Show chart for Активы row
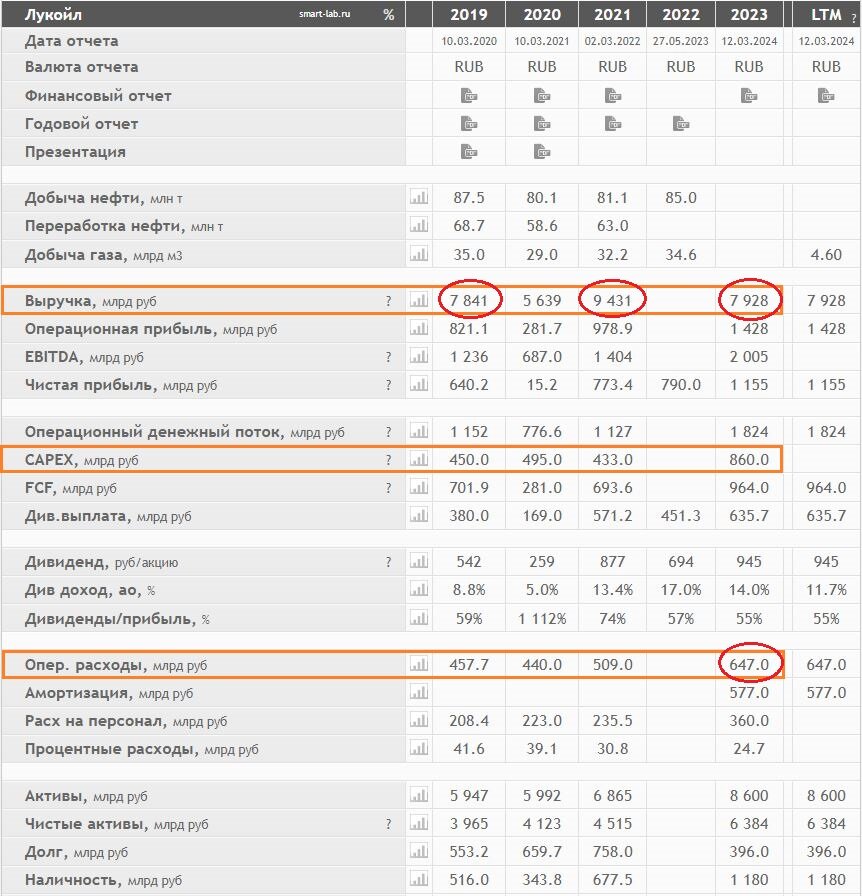Screen dimensions: 862x896 pos(419,795)
